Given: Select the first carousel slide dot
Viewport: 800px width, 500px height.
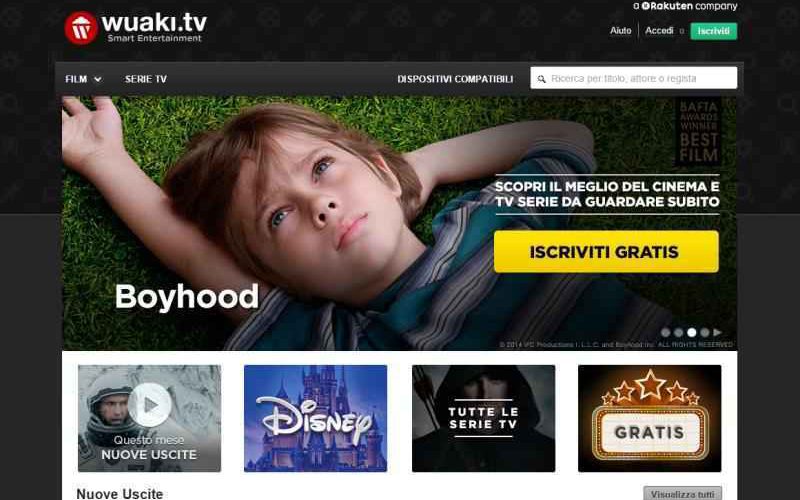Looking at the screenshot, I should point(665,333).
